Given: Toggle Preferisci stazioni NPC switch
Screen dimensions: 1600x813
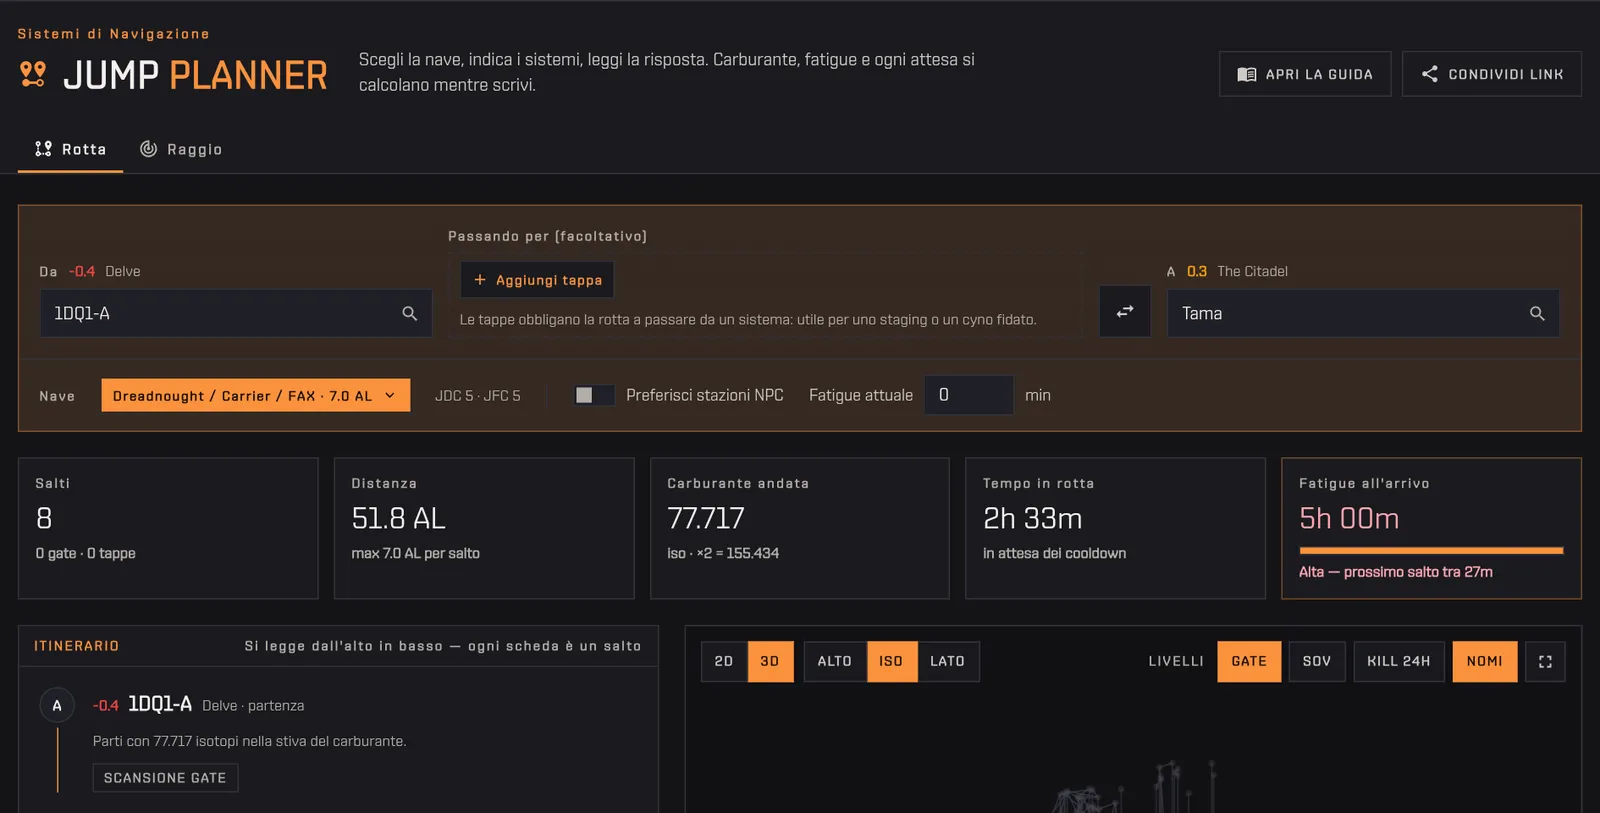Looking at the screenshot, I should 594,395.
